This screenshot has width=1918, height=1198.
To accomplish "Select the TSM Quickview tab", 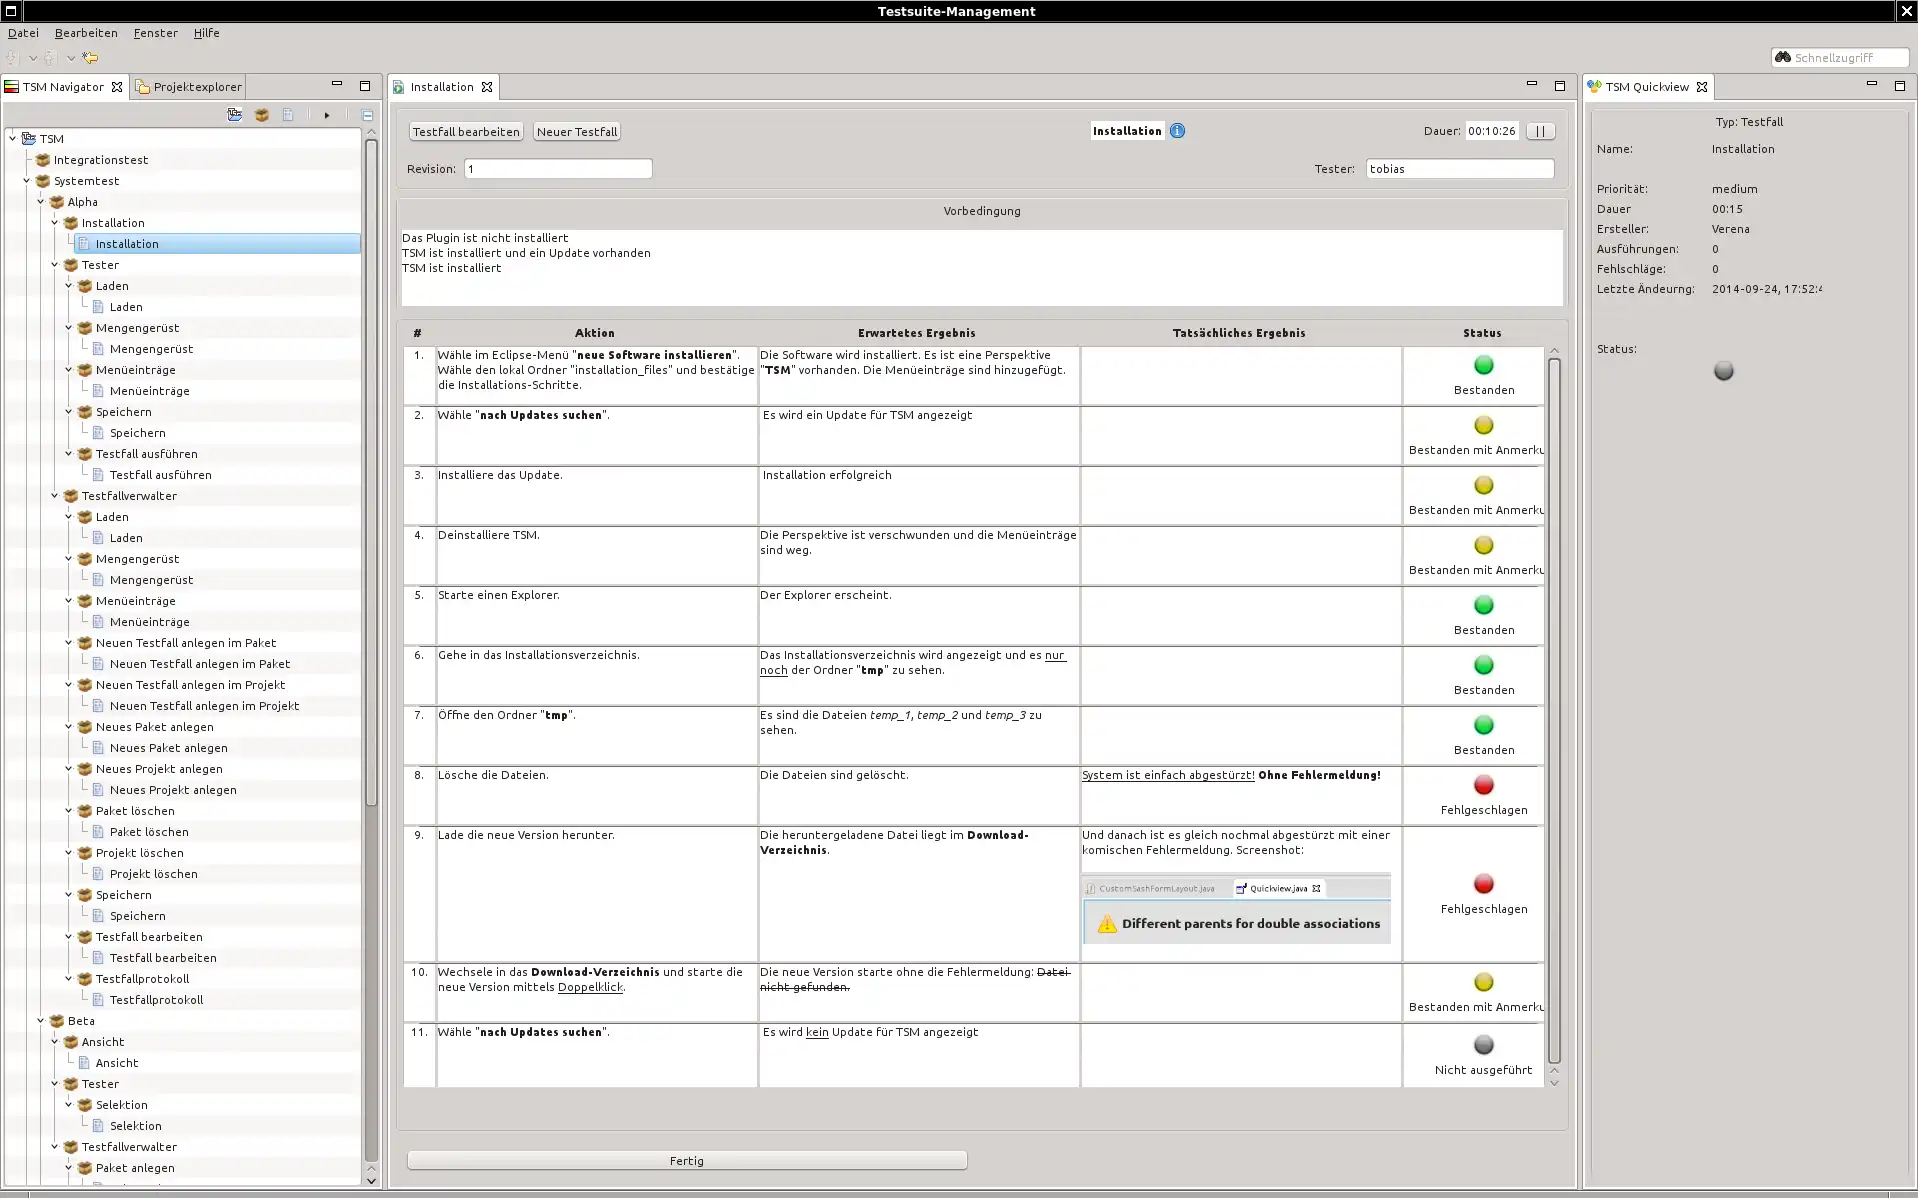I will 1647,87.
